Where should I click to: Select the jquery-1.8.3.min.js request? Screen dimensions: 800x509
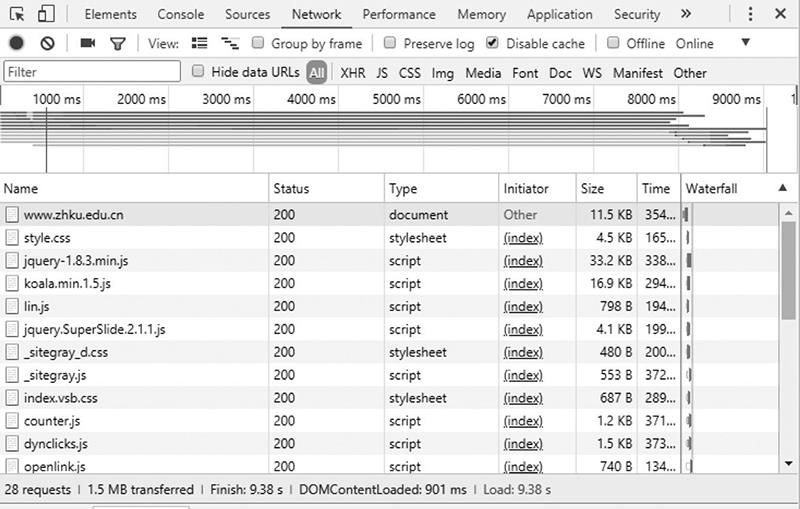pyautogui.click(x=77, y=261)
